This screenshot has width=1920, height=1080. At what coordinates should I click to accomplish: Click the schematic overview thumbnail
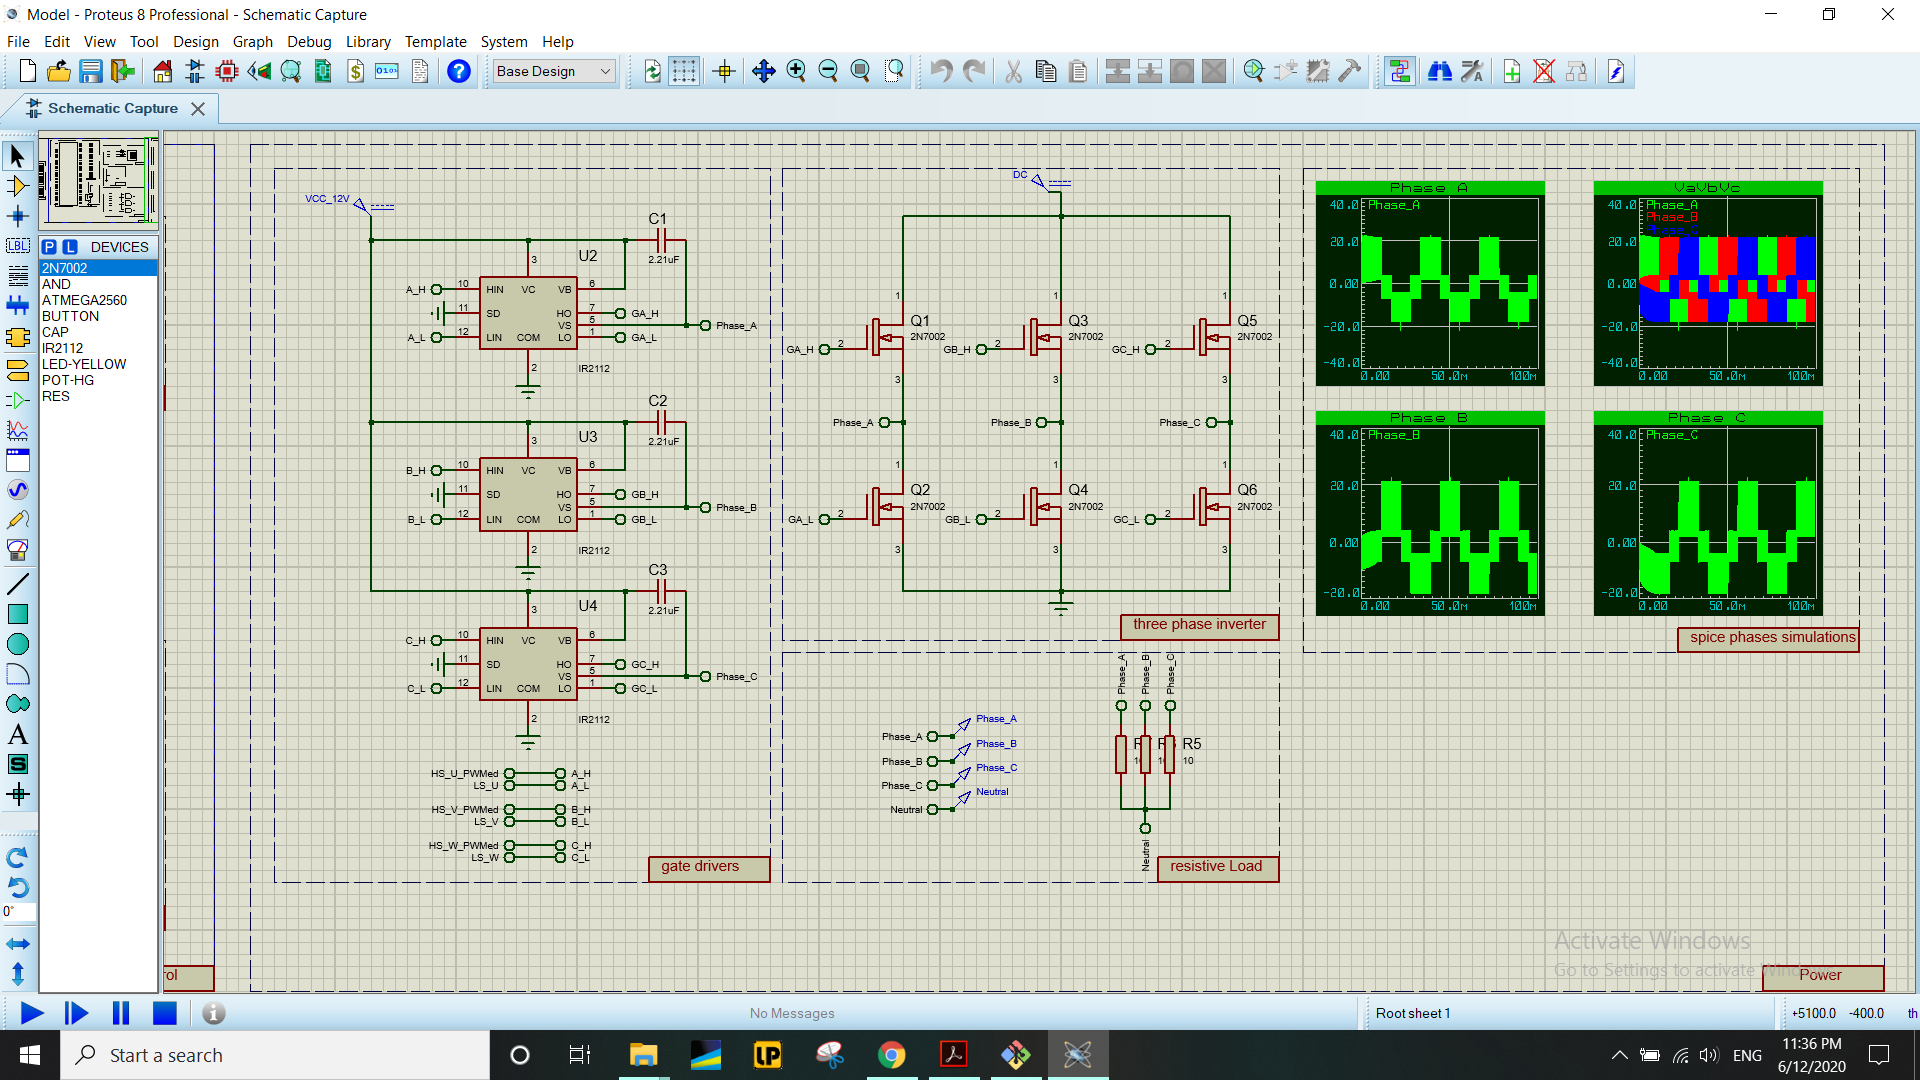pyautogui.click(x=98, y=180)
